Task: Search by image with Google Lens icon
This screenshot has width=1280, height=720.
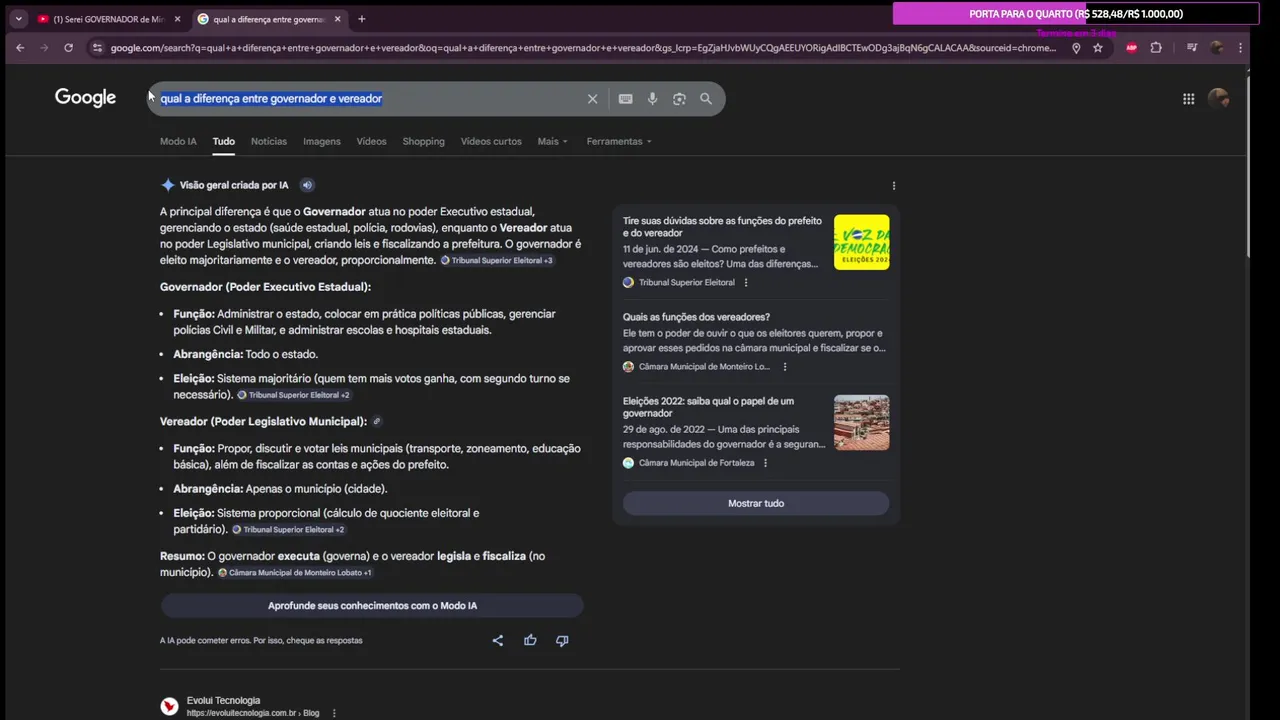Action: coord(679,99)
